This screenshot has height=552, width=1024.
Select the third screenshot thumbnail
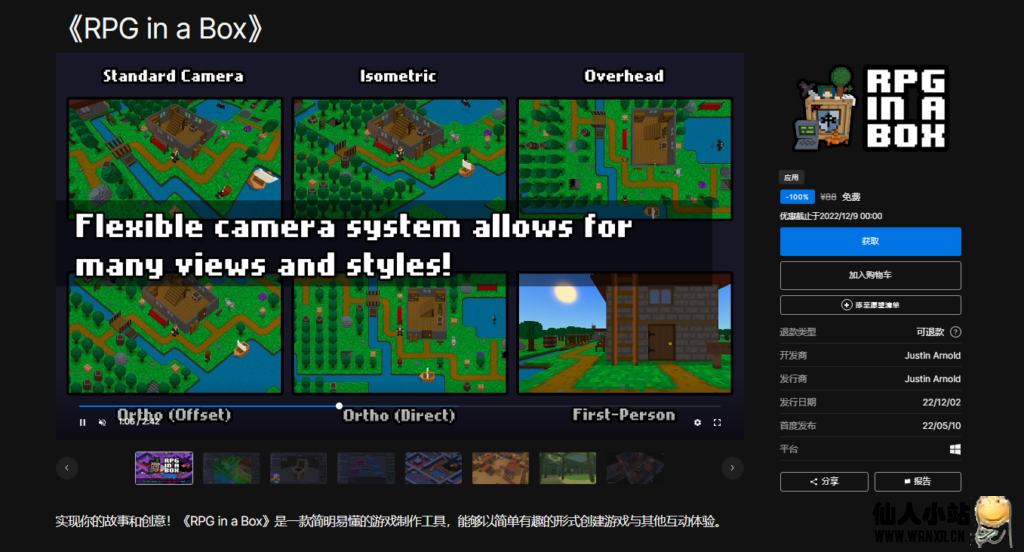298,468
